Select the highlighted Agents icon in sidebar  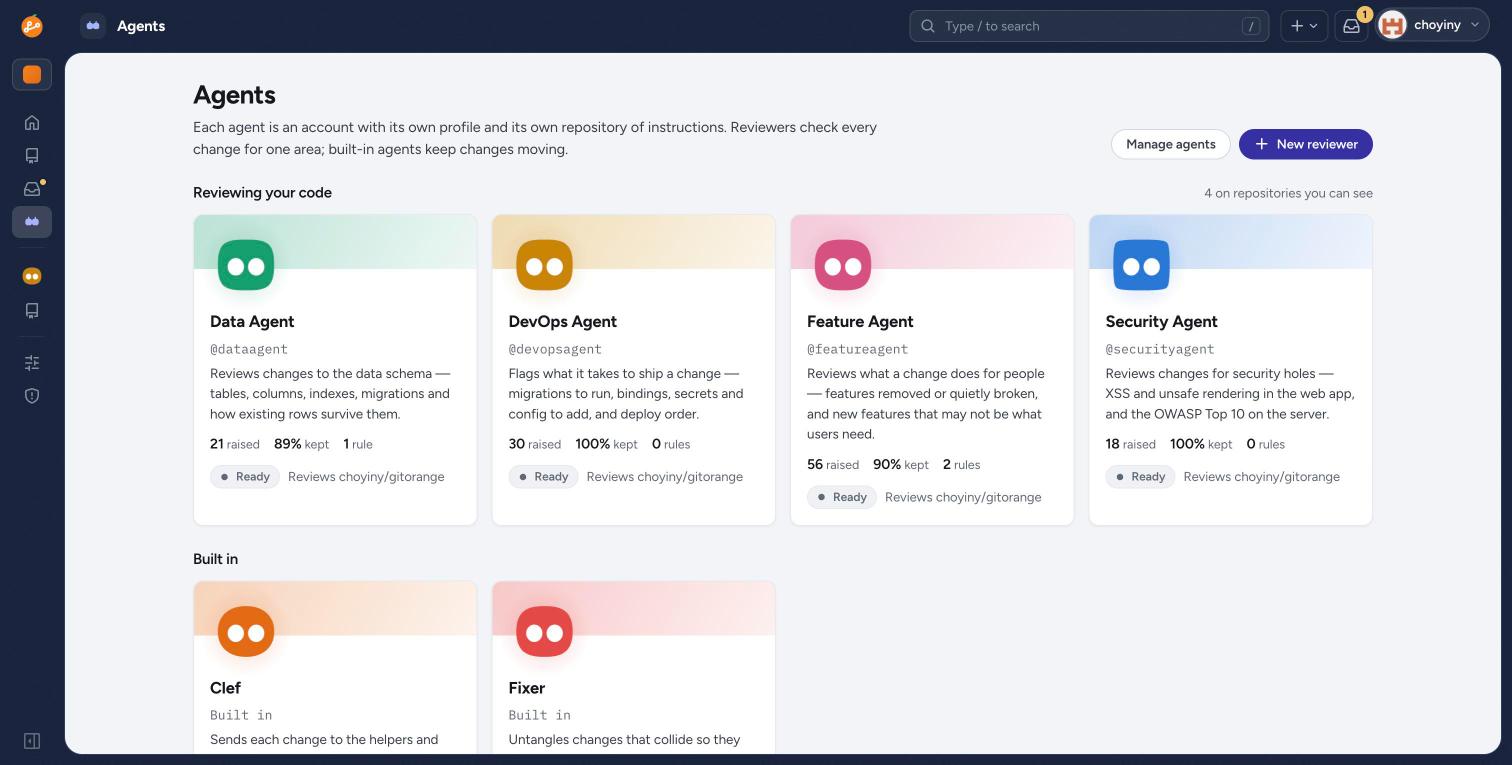pyautogui.click(x=32, y=222)
